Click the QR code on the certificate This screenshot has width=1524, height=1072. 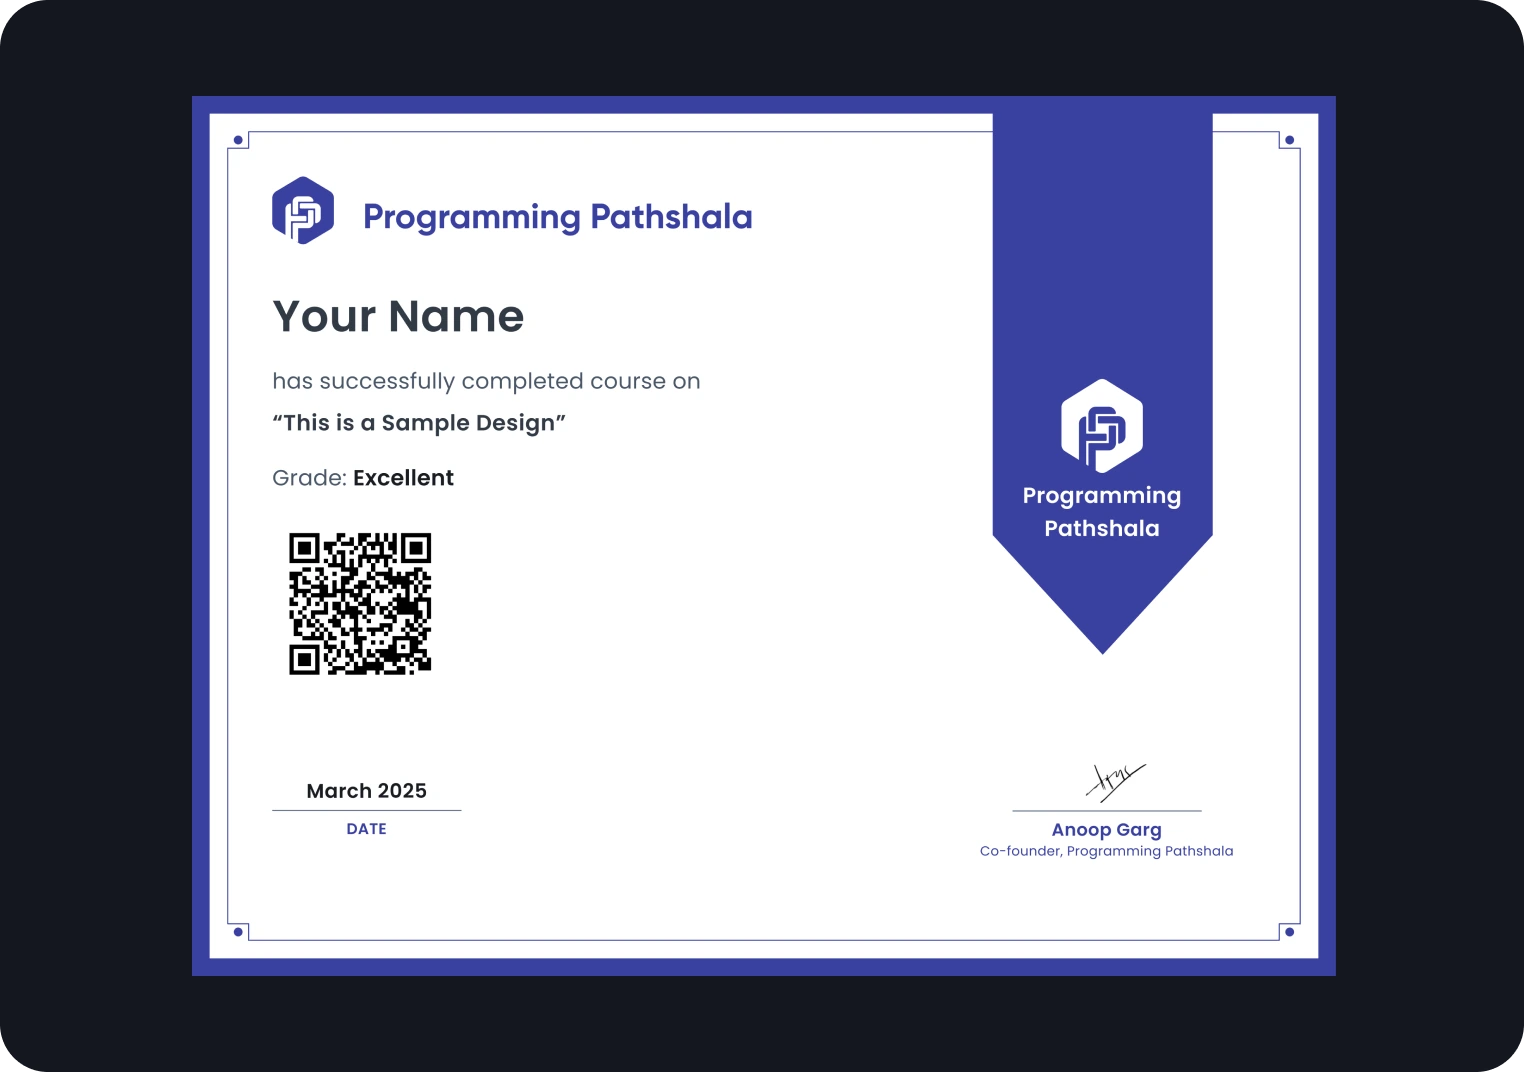click(360, 604)
